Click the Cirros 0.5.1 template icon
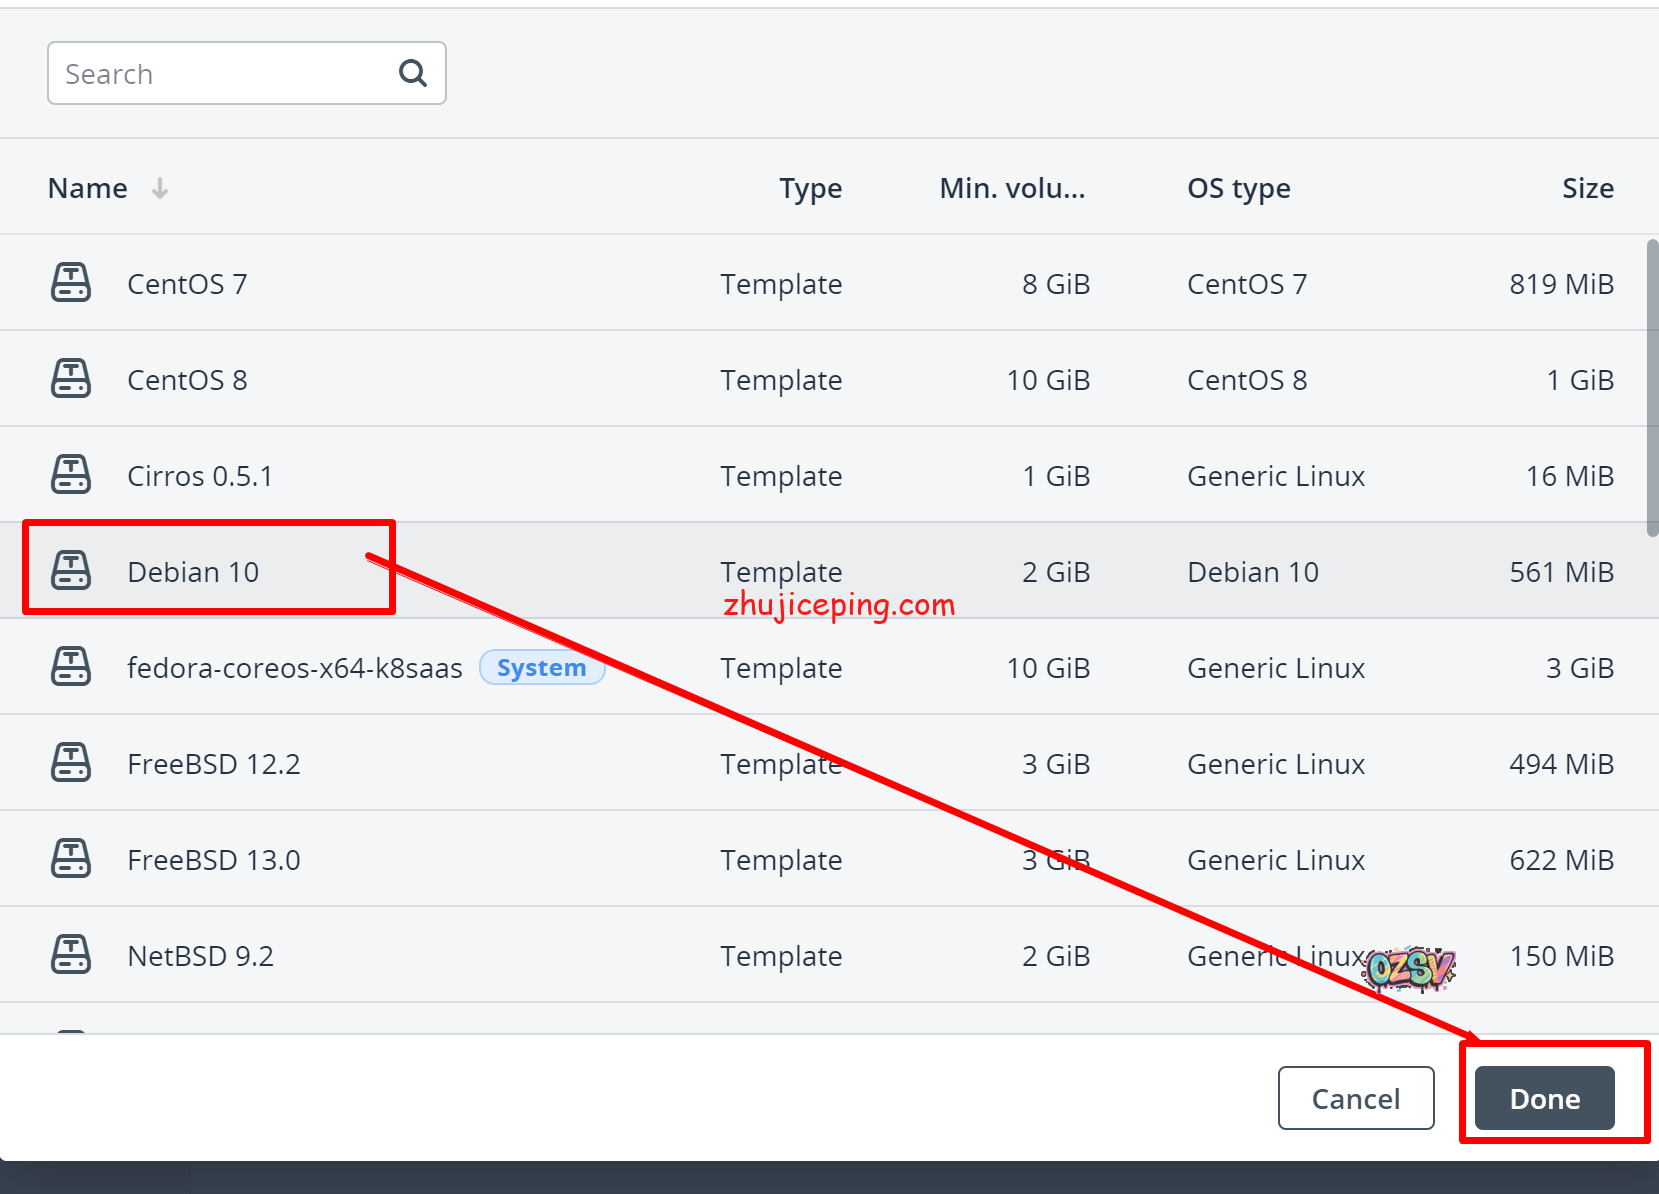Screen dimensions: 1659x1194 [x=71, y=475]
